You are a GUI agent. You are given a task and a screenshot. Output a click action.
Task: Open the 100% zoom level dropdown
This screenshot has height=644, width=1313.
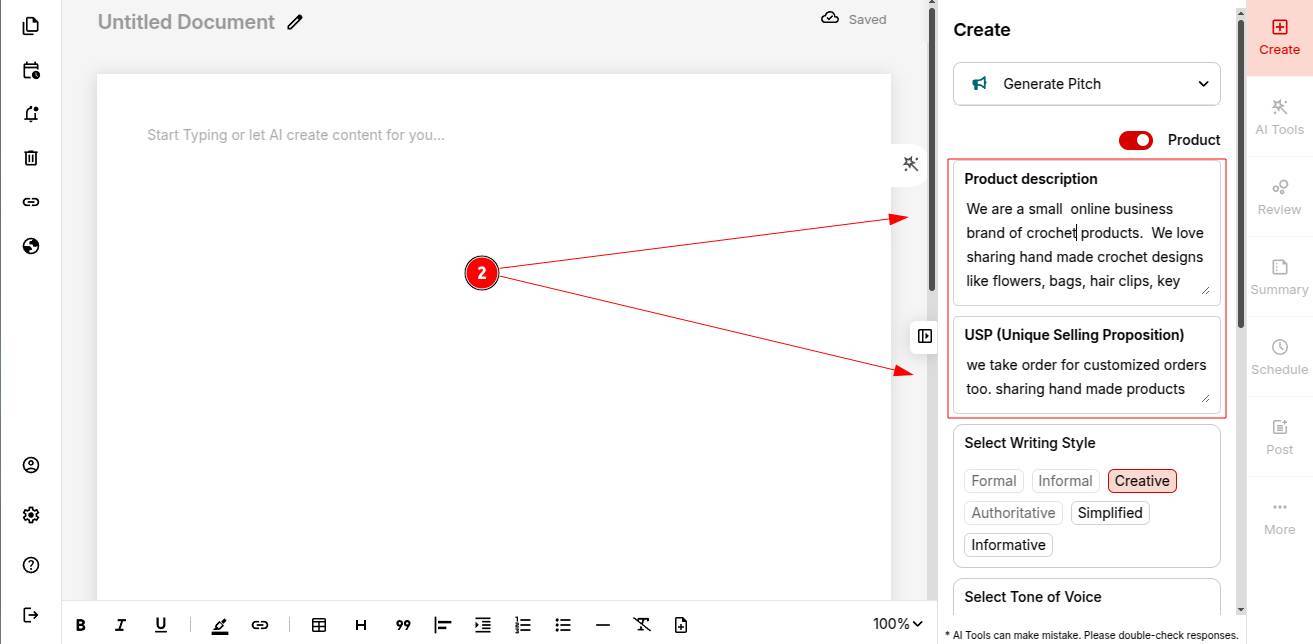[x=897, y=624]
